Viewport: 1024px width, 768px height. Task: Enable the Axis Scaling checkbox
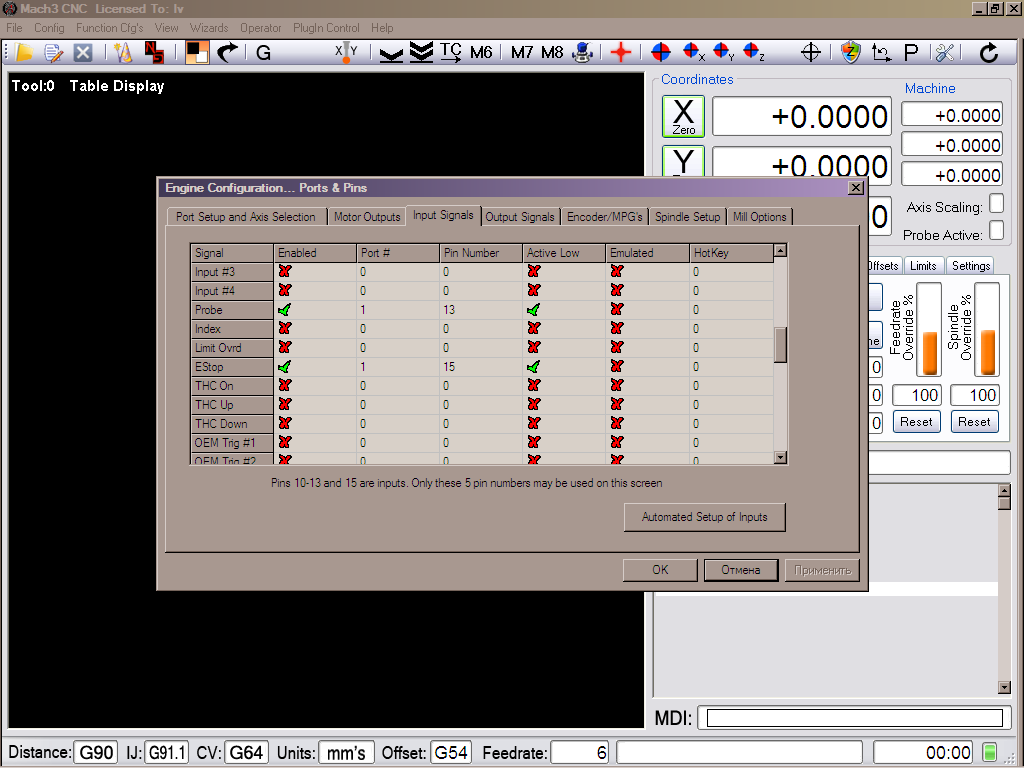point(996,204)
